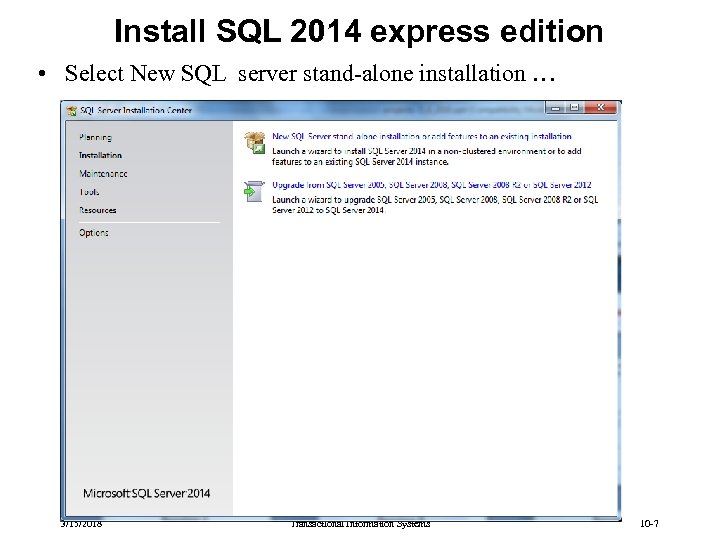This screenshot has width=720, height=540.
Task: Click the SQL Server Installation Center title text
Action: pos(136,111)
